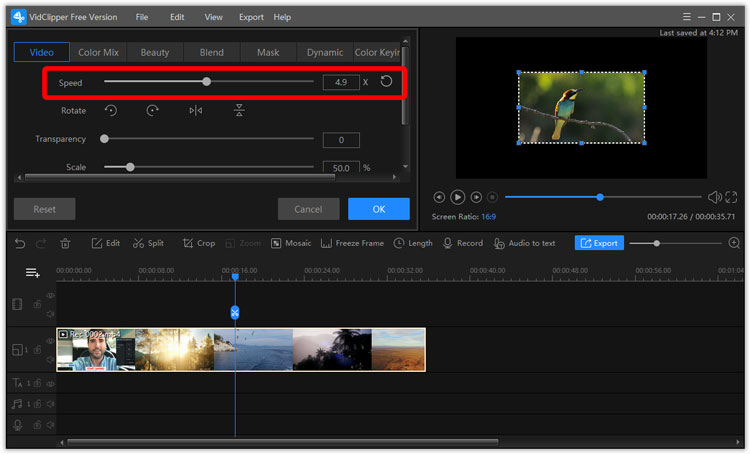This screenshot has width=750, height=454.
Task: Switch to the Blend tab
Action: (x=211, y=52)
